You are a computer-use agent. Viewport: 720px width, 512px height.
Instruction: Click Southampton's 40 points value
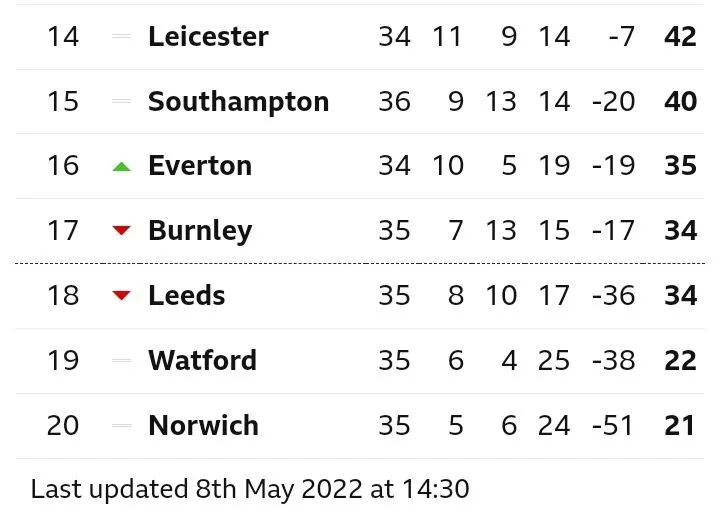pos(680,102)
